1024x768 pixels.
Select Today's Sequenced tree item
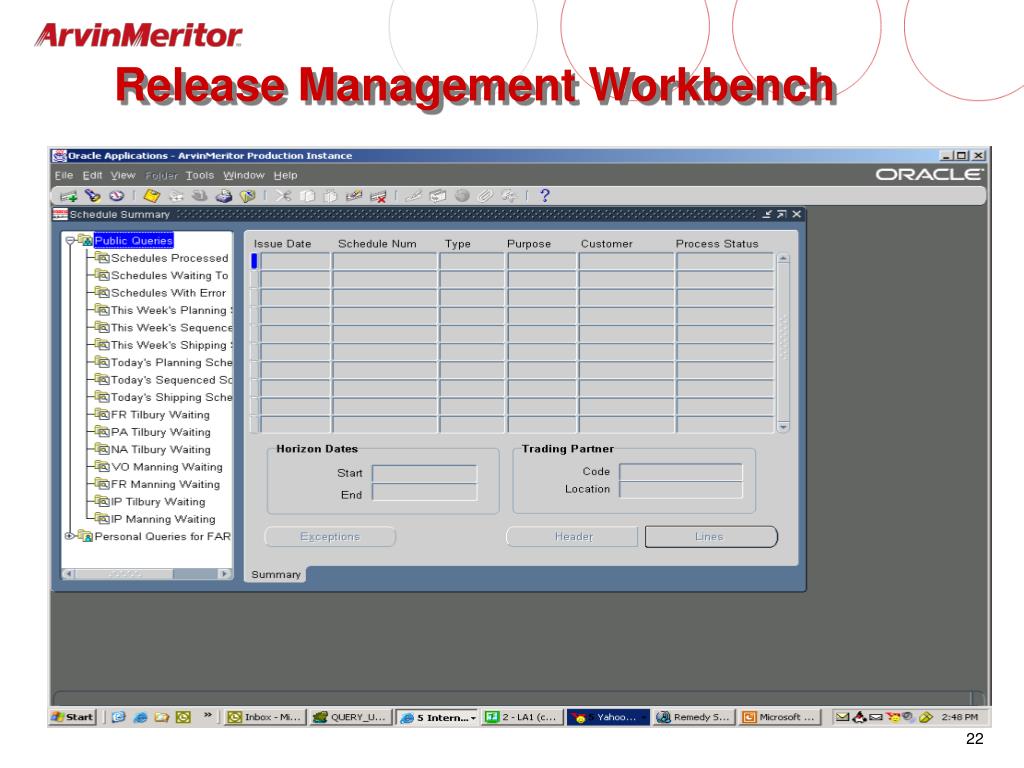click(x=171, y=379)
